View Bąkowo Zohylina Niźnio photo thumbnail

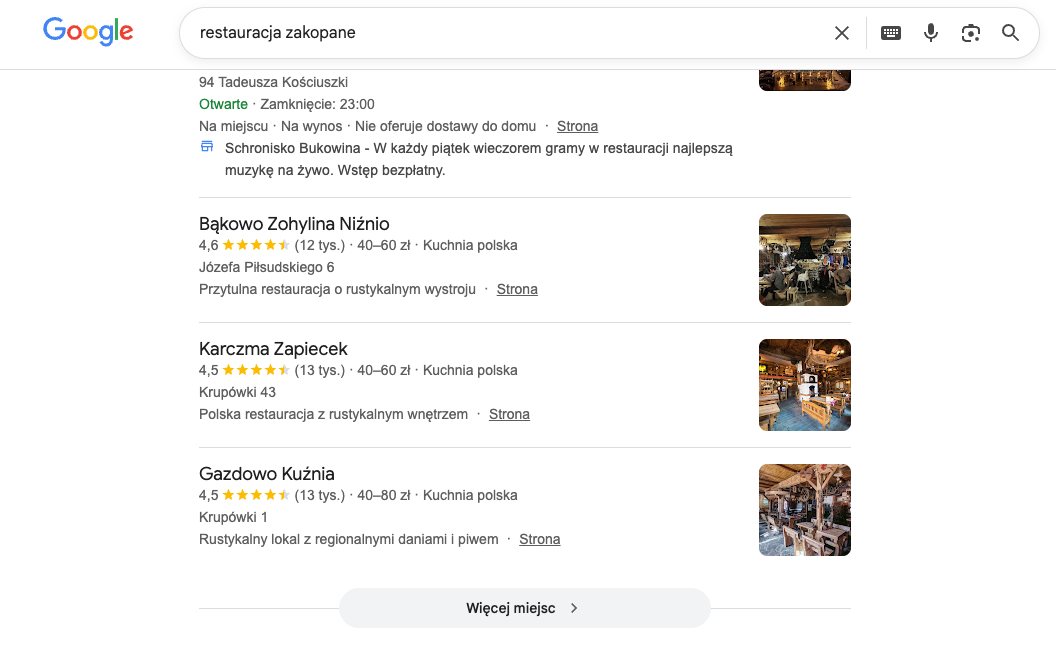[804, 260]
